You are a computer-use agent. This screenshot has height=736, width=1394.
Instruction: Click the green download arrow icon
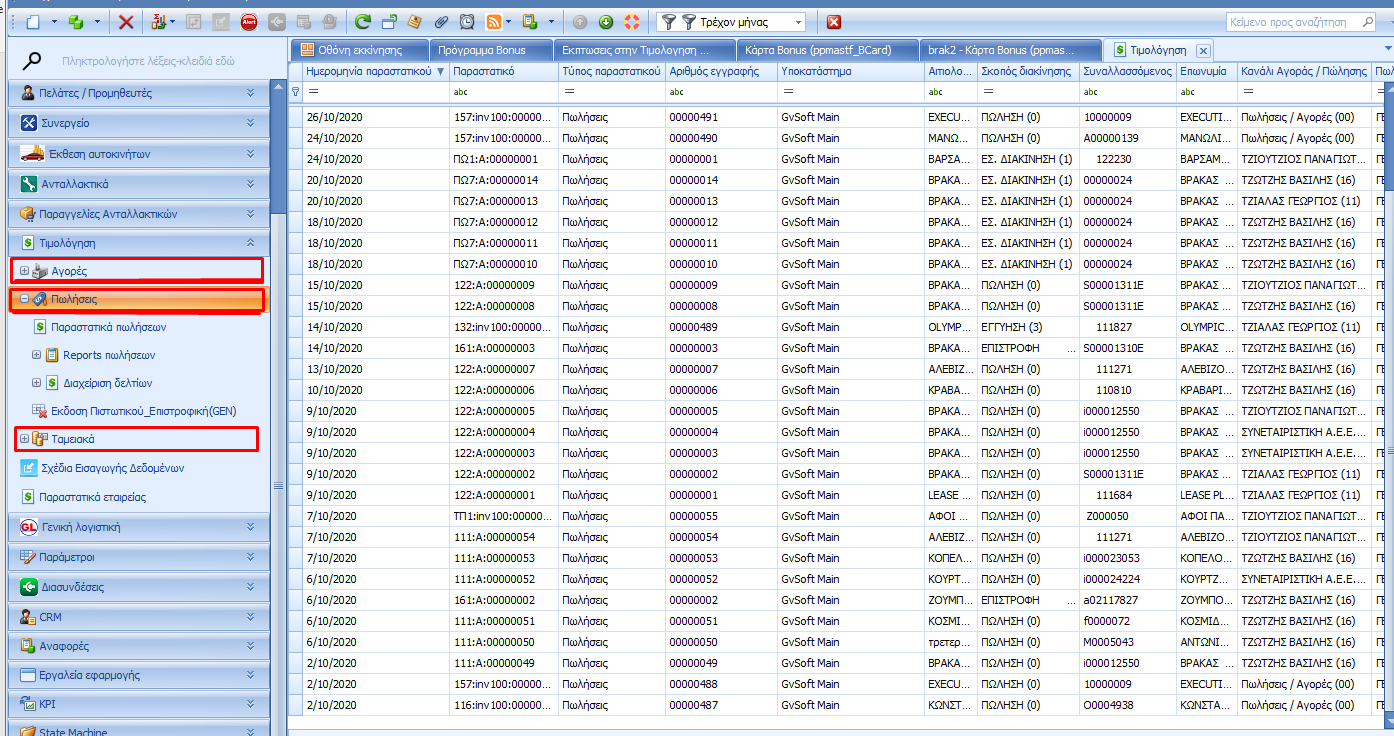pos(606,22)
